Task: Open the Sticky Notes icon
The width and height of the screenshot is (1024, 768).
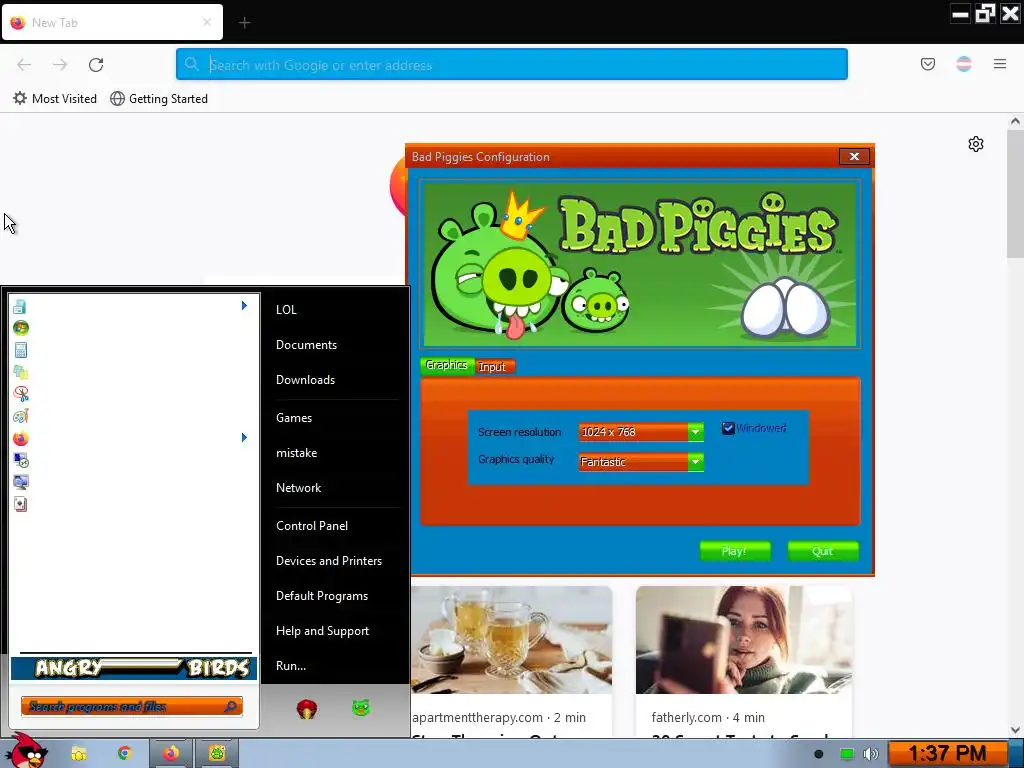Action: pyautogui.click(x=20, y=372)
